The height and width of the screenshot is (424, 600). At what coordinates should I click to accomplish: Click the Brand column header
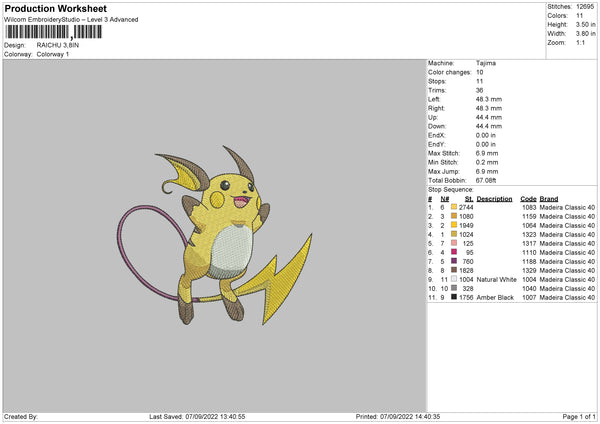click(549, 199)
